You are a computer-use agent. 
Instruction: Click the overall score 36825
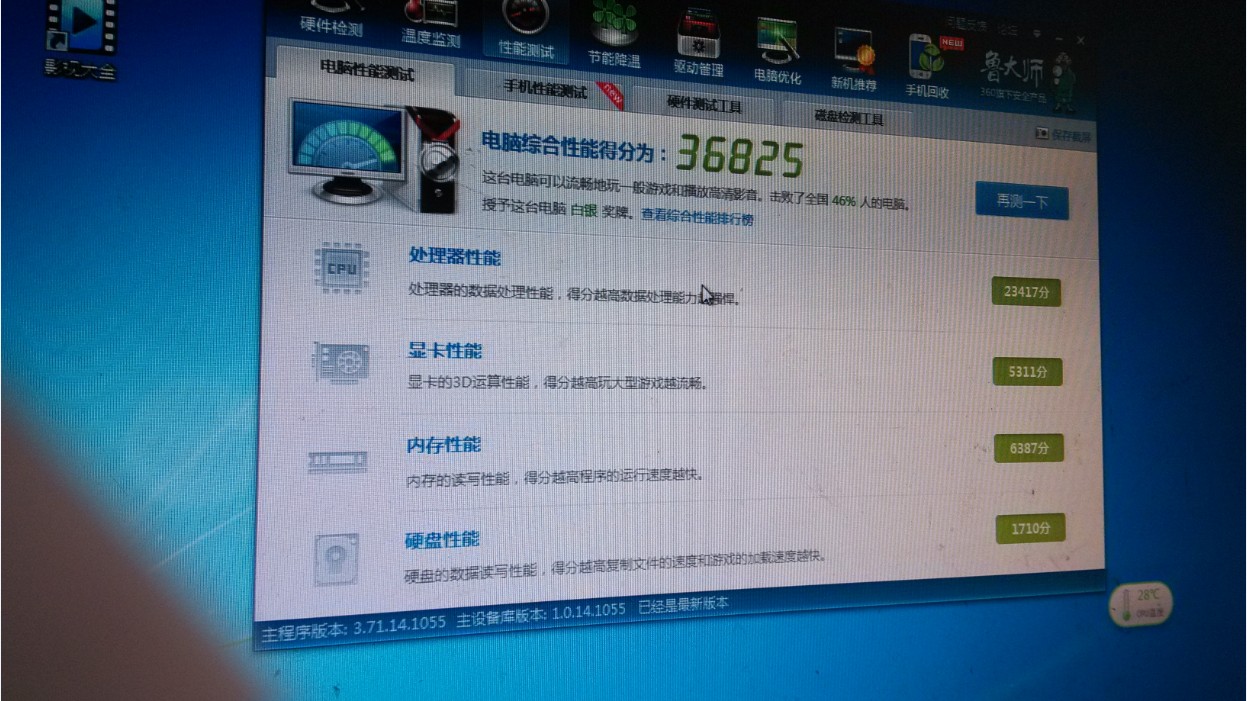point(740,157)
